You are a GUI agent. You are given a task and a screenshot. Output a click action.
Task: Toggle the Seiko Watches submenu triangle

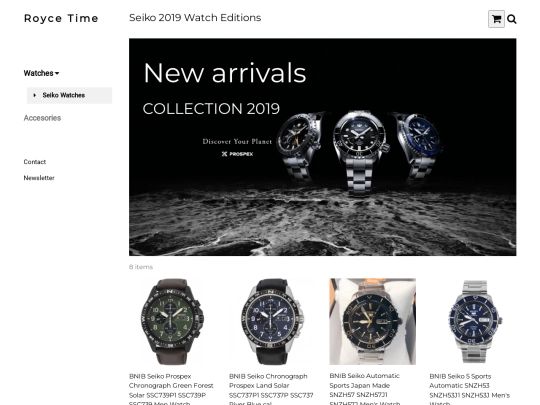click(x=34, y=95)
